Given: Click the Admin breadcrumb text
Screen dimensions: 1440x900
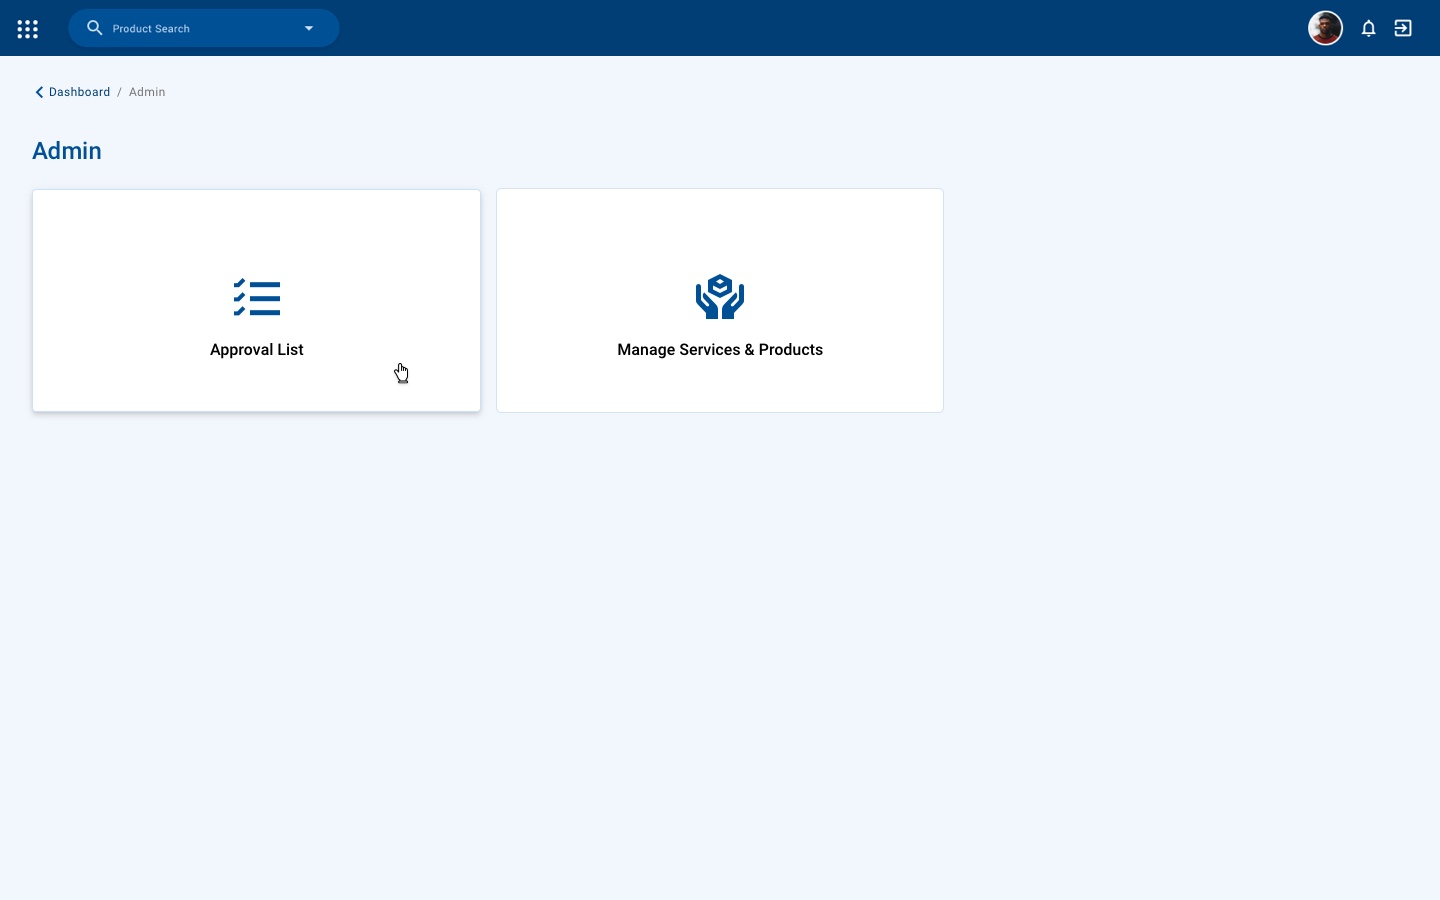Looking at the screenshot, I should tap(147, 92).
